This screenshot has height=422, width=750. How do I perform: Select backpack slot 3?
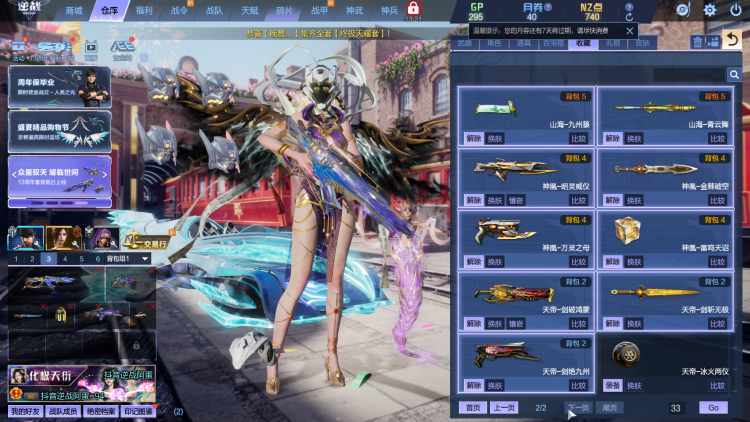tap(48, 259)
